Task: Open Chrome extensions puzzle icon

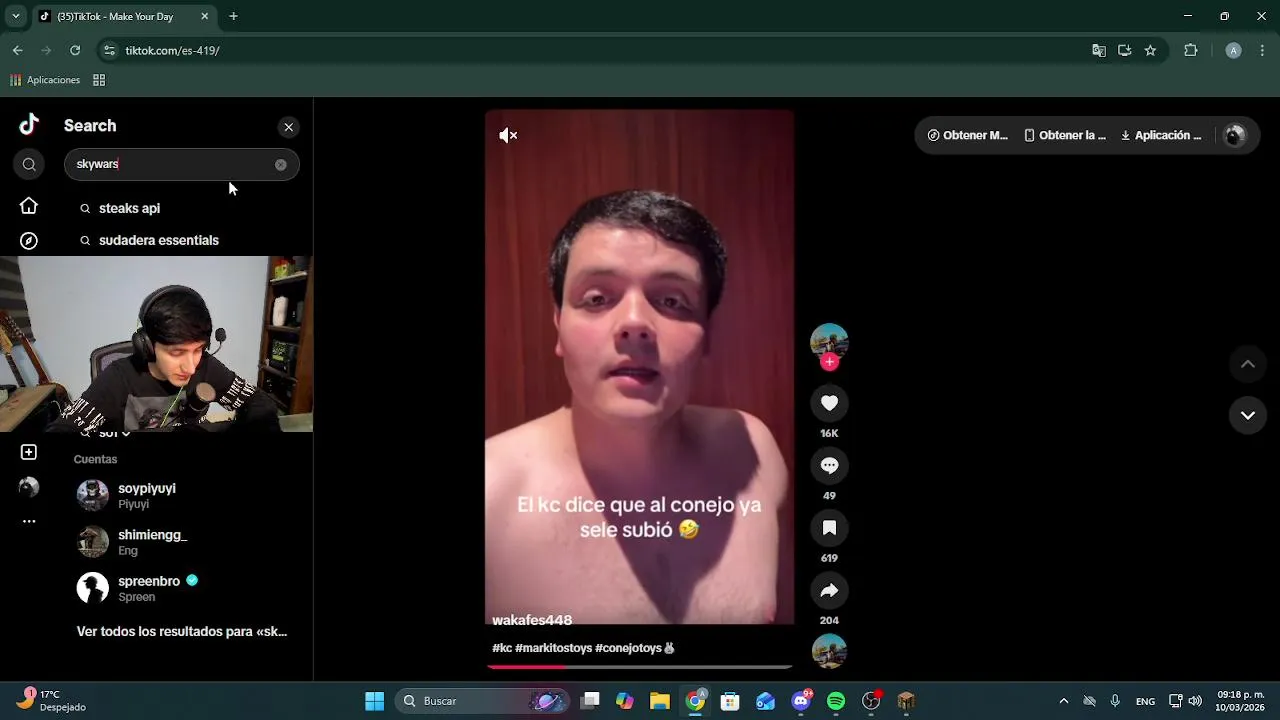Action: tap(1190, 50)
